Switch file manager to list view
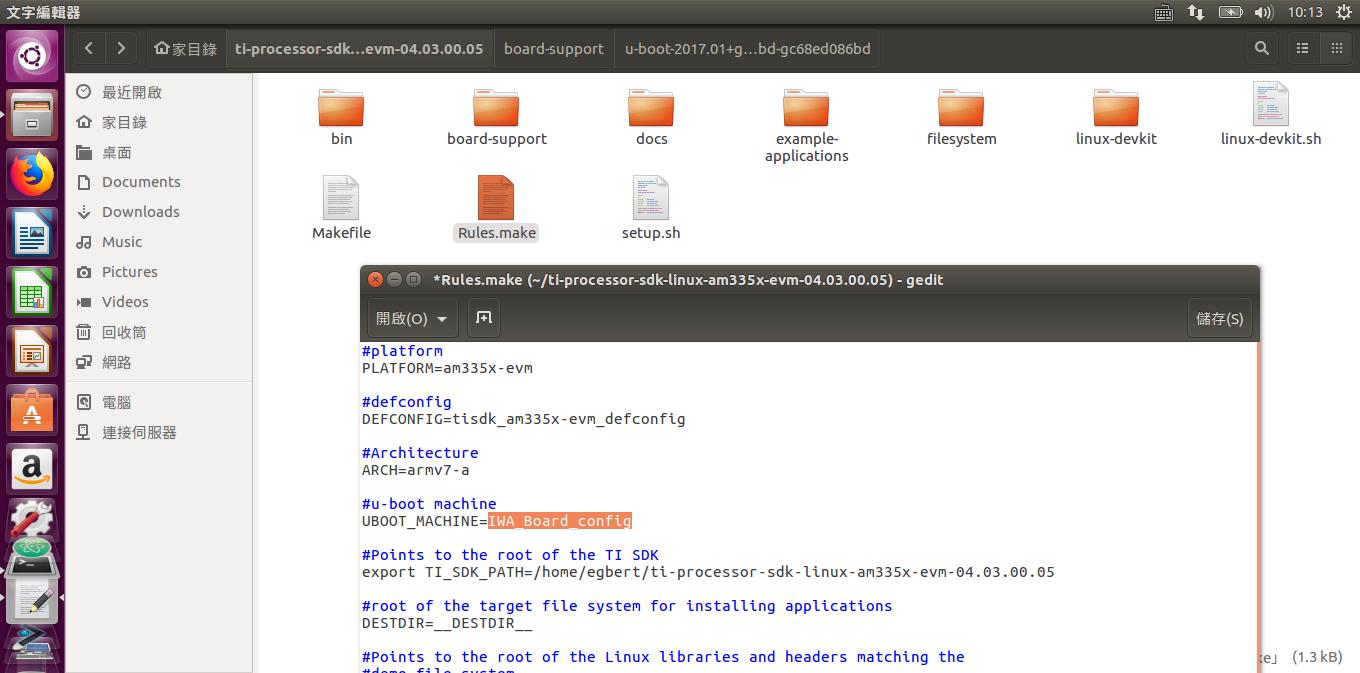The height and width of the screenshot is (673, 1360). pyautogui.click(x=1302, y=48)
